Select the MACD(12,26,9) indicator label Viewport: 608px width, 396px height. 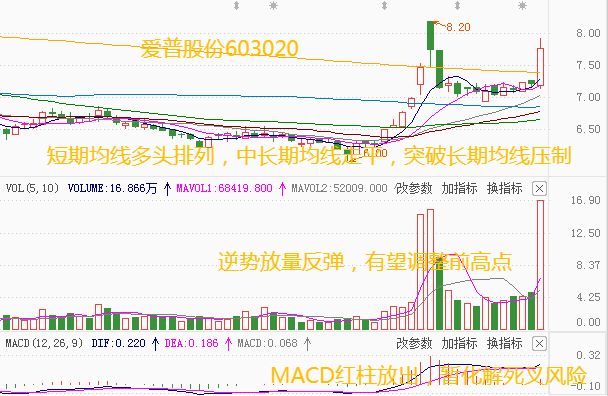[44, 343]
